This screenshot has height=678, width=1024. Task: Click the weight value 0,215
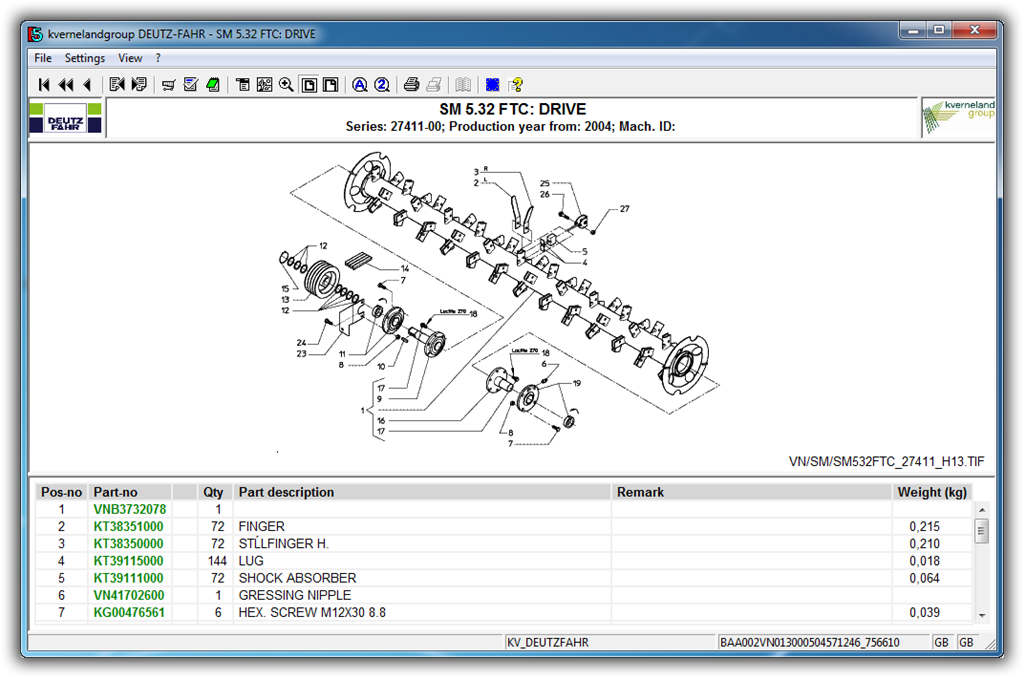point(925,526)
